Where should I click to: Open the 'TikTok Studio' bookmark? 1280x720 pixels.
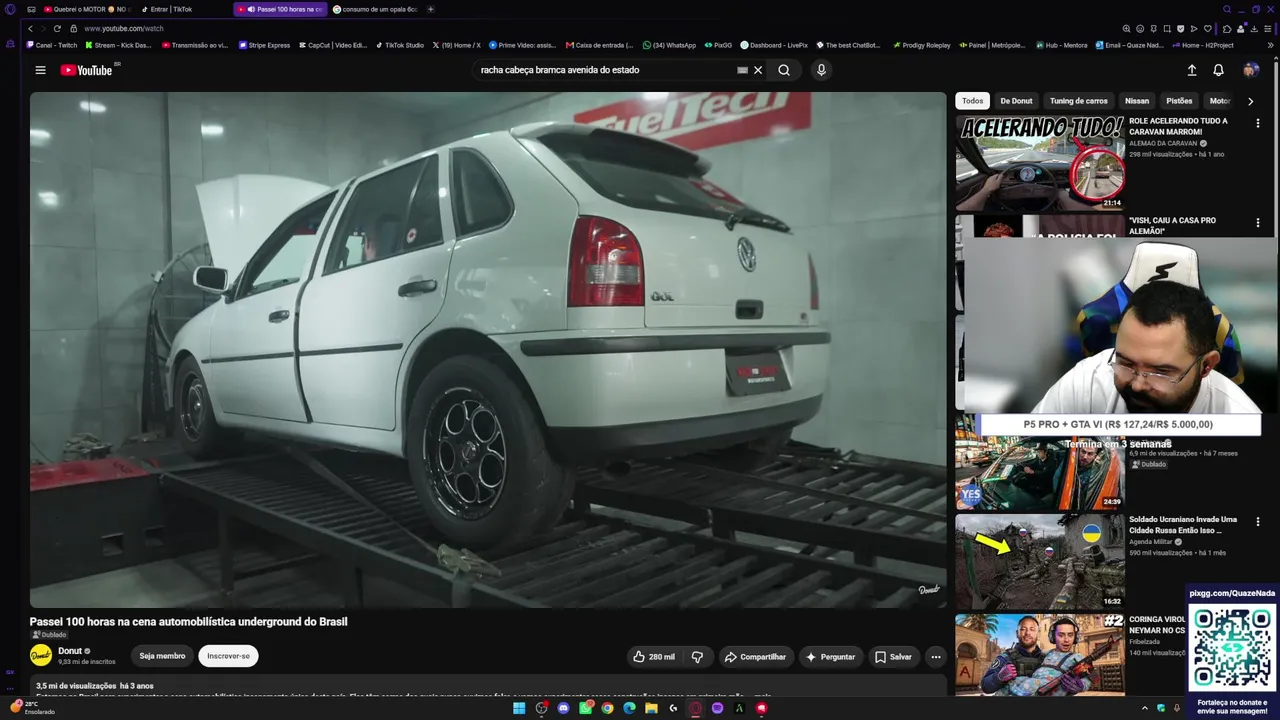[x=400, y=45]
